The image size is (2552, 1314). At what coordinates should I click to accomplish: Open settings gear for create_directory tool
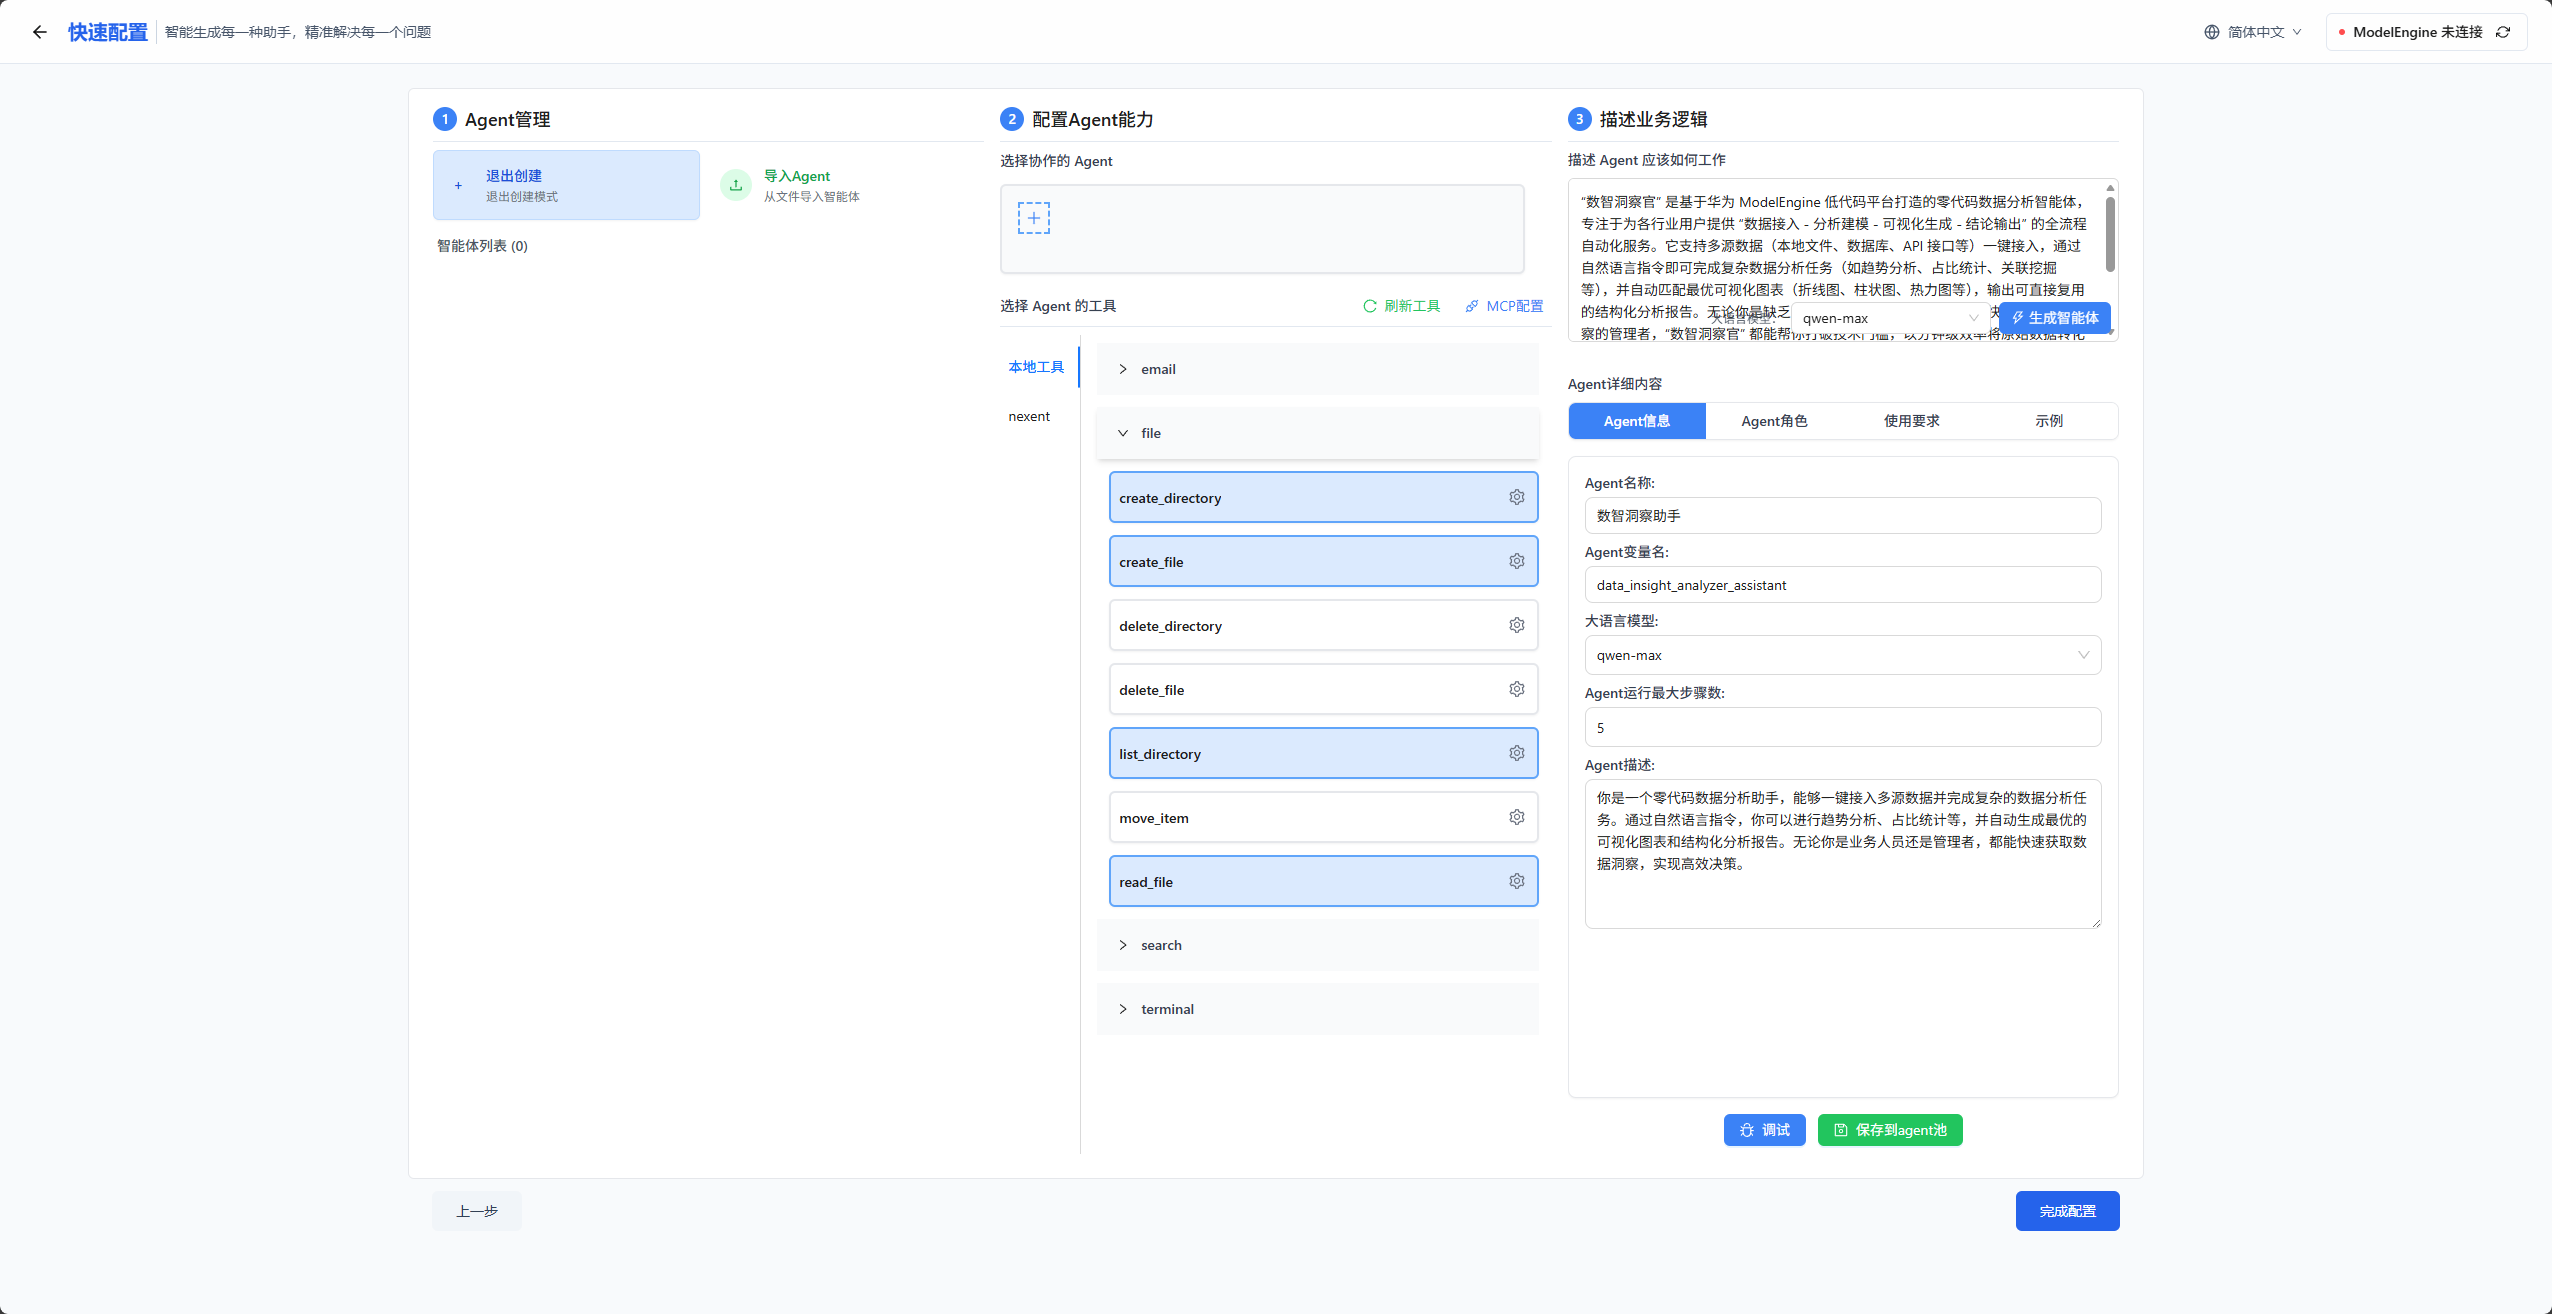pos(1516,498)
